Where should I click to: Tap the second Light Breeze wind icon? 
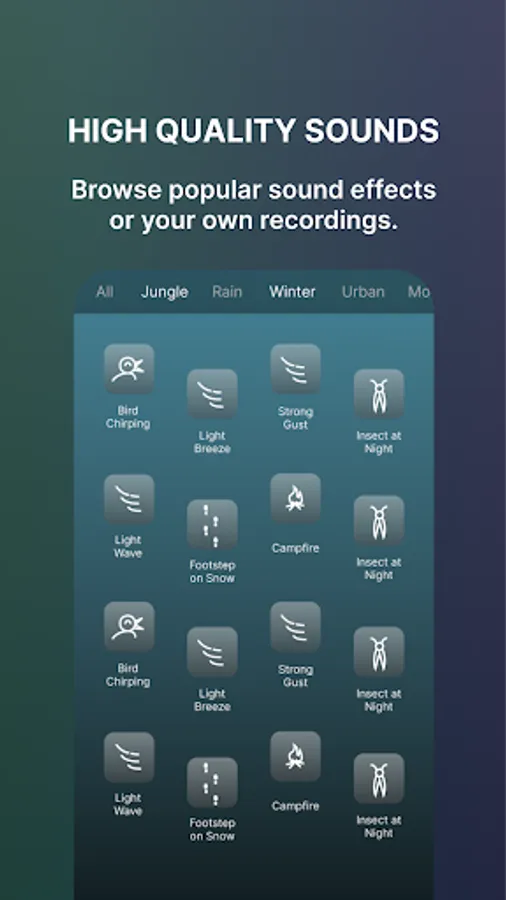[x=212, y=652]
